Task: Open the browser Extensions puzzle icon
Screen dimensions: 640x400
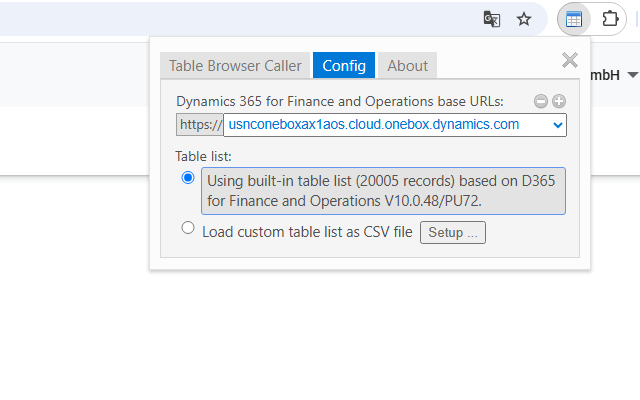Action: point(610,19)
